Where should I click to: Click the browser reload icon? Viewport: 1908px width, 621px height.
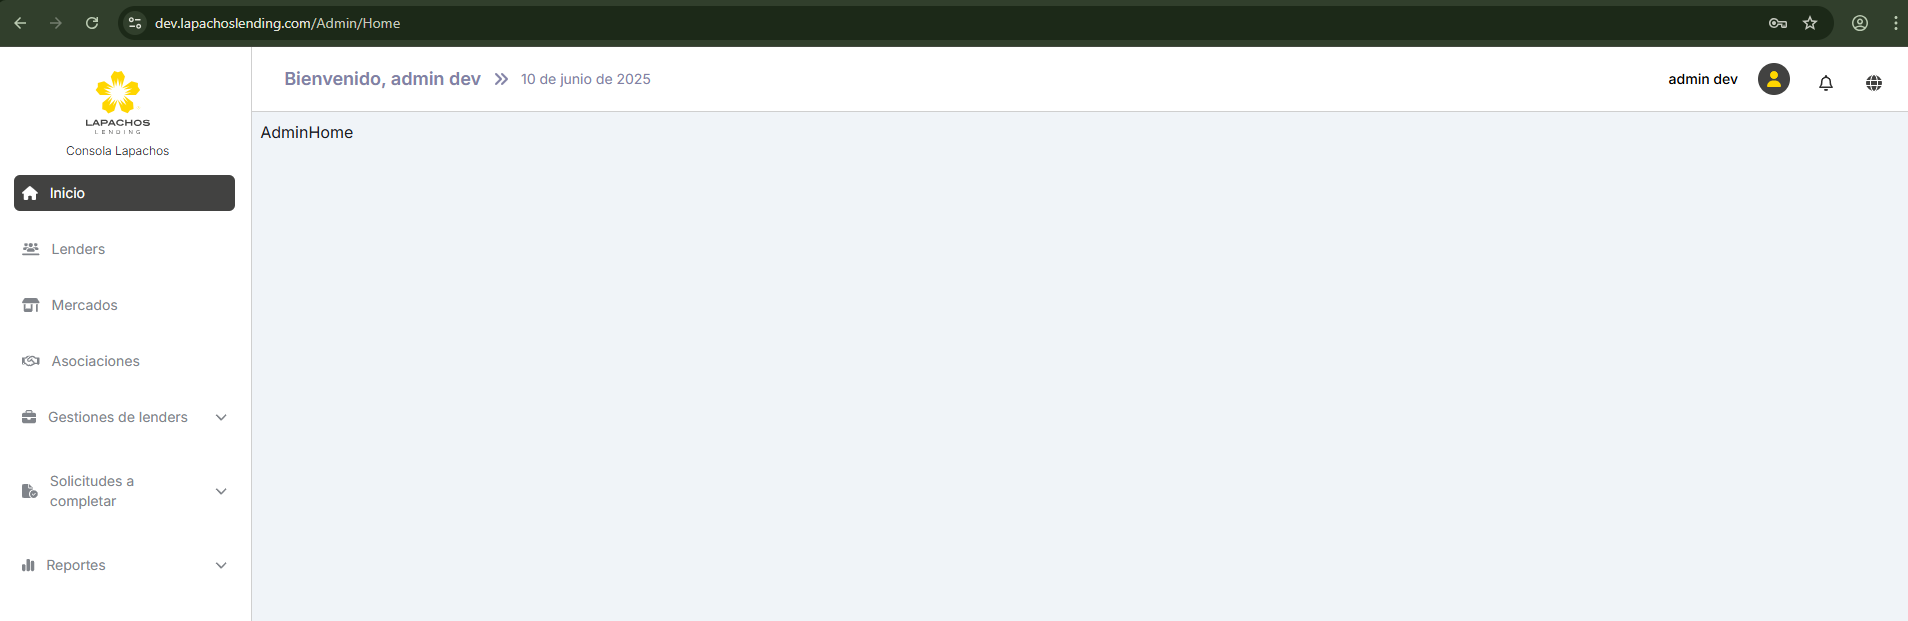92,23
